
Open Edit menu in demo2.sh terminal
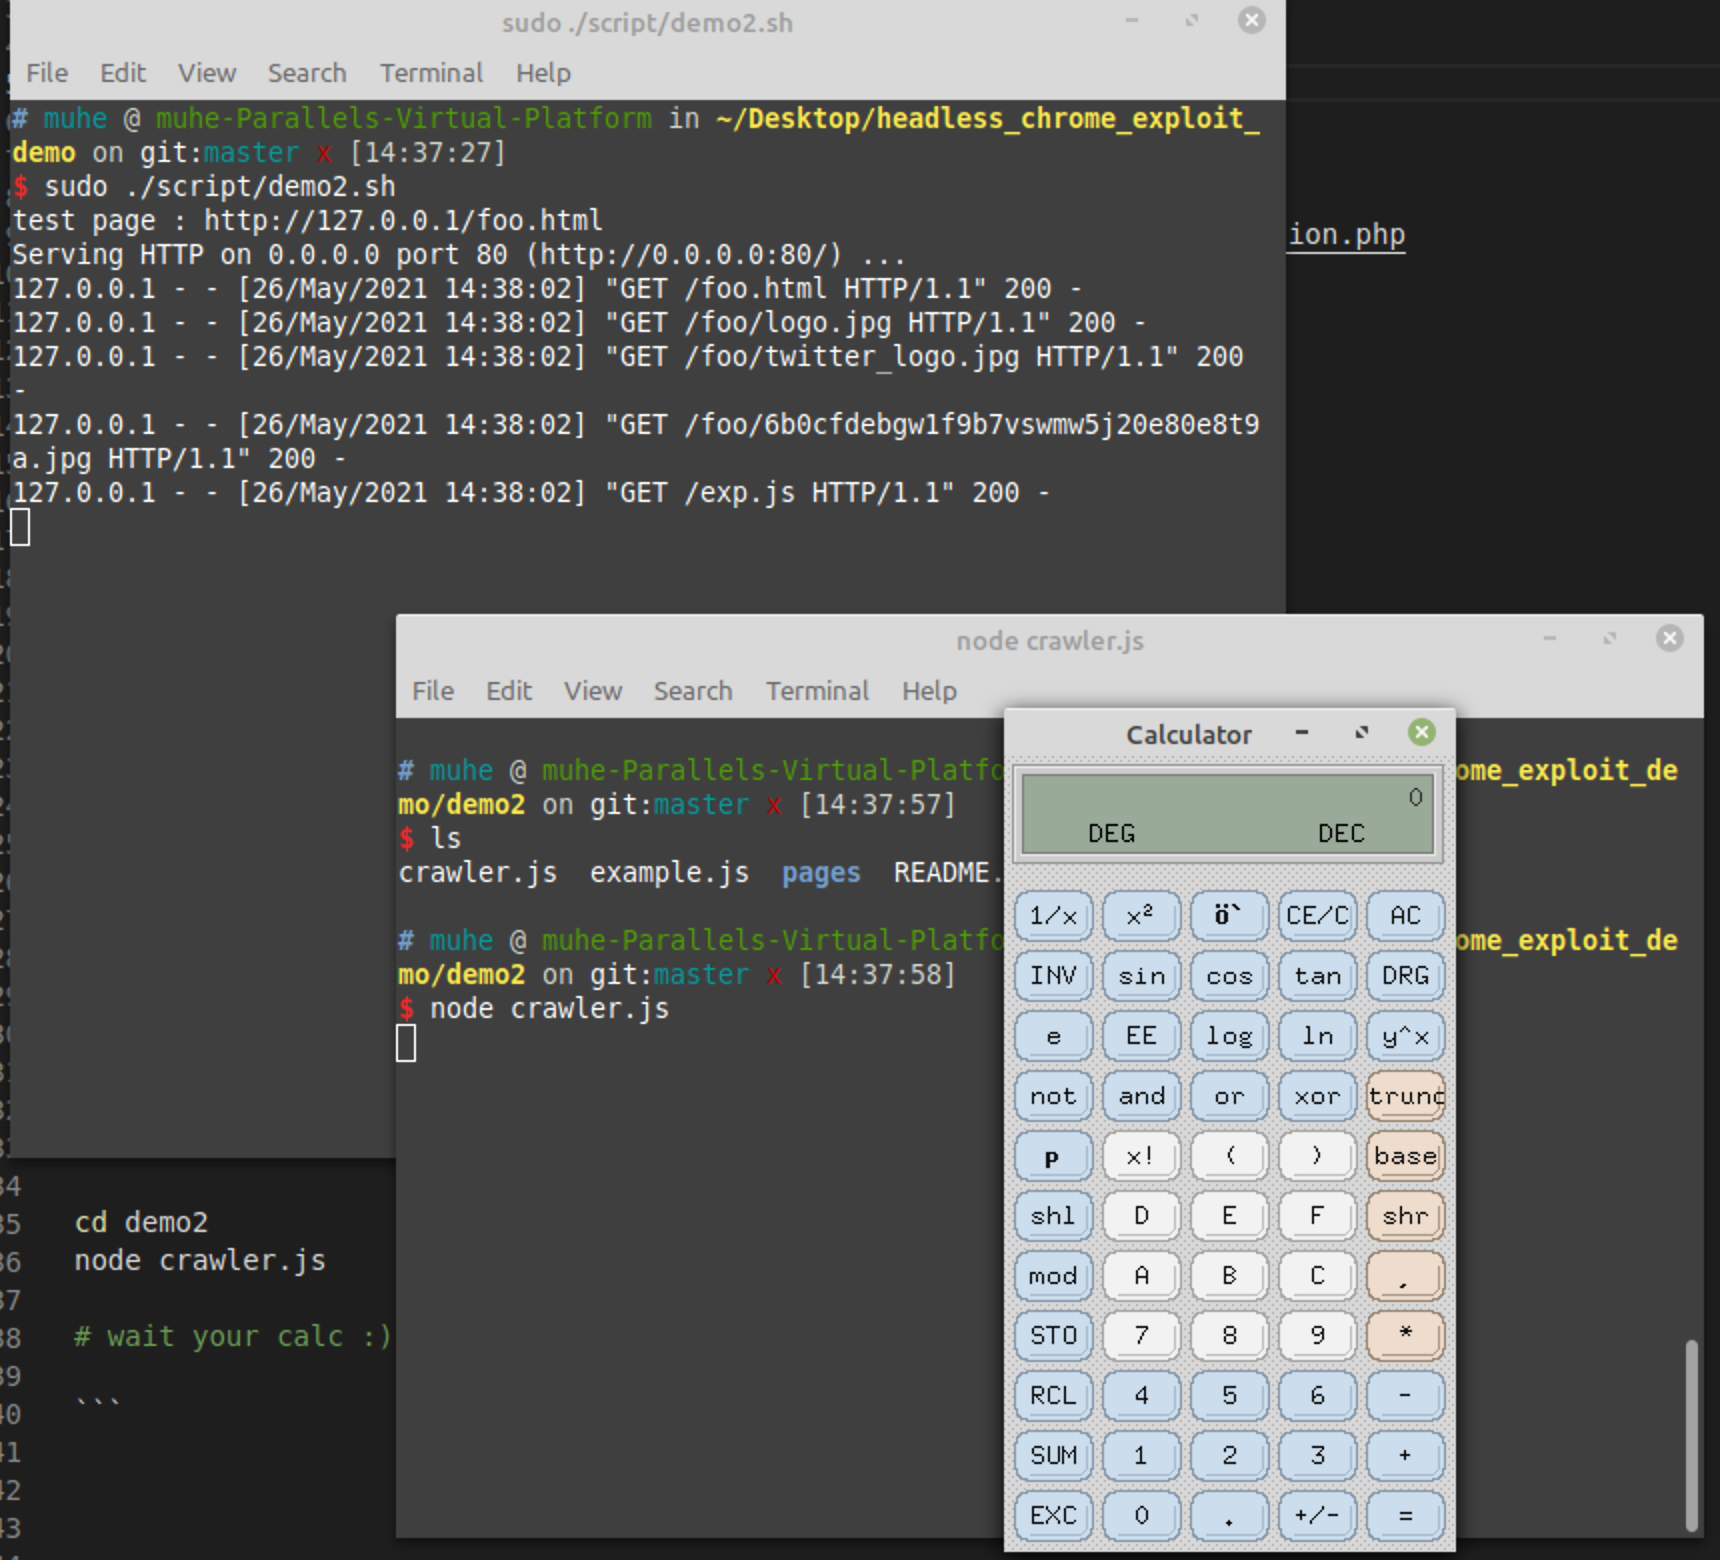(123, 73)
